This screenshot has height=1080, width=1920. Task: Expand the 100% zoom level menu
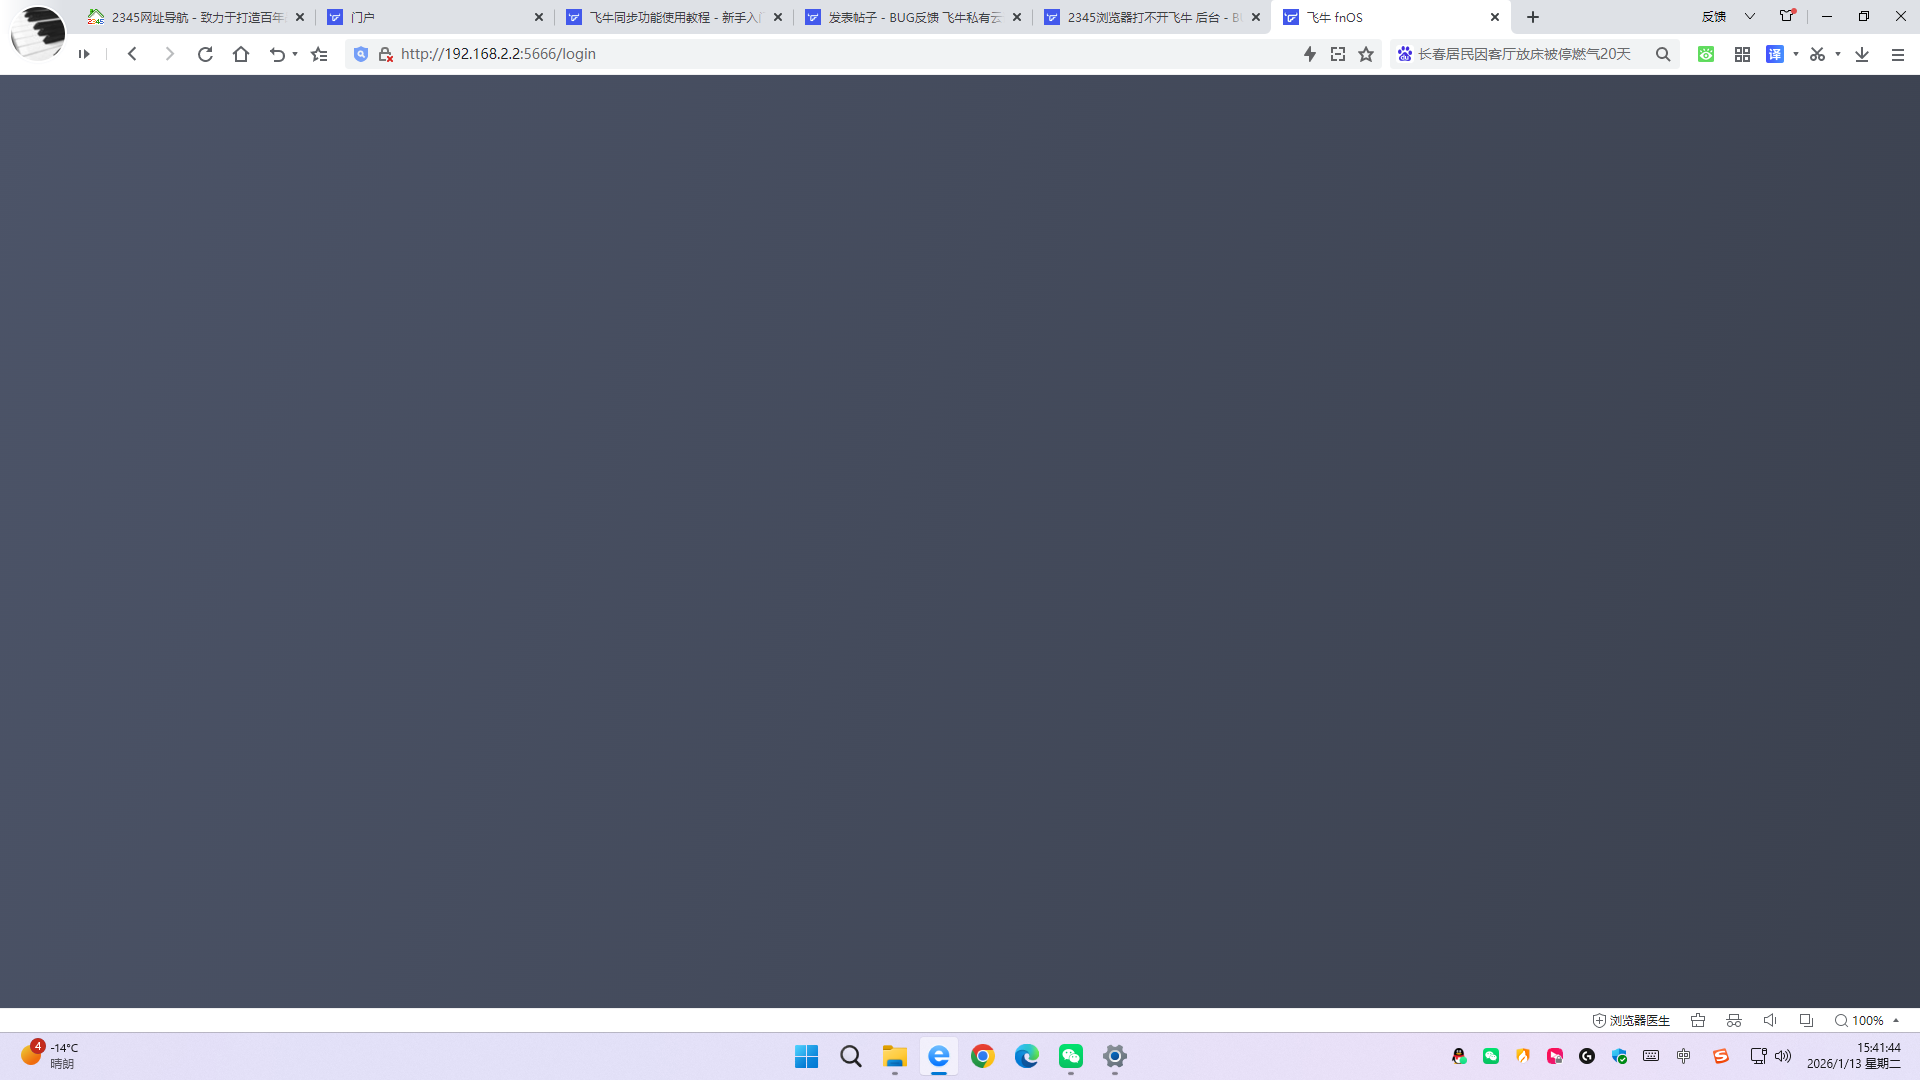(1866, 1020)
